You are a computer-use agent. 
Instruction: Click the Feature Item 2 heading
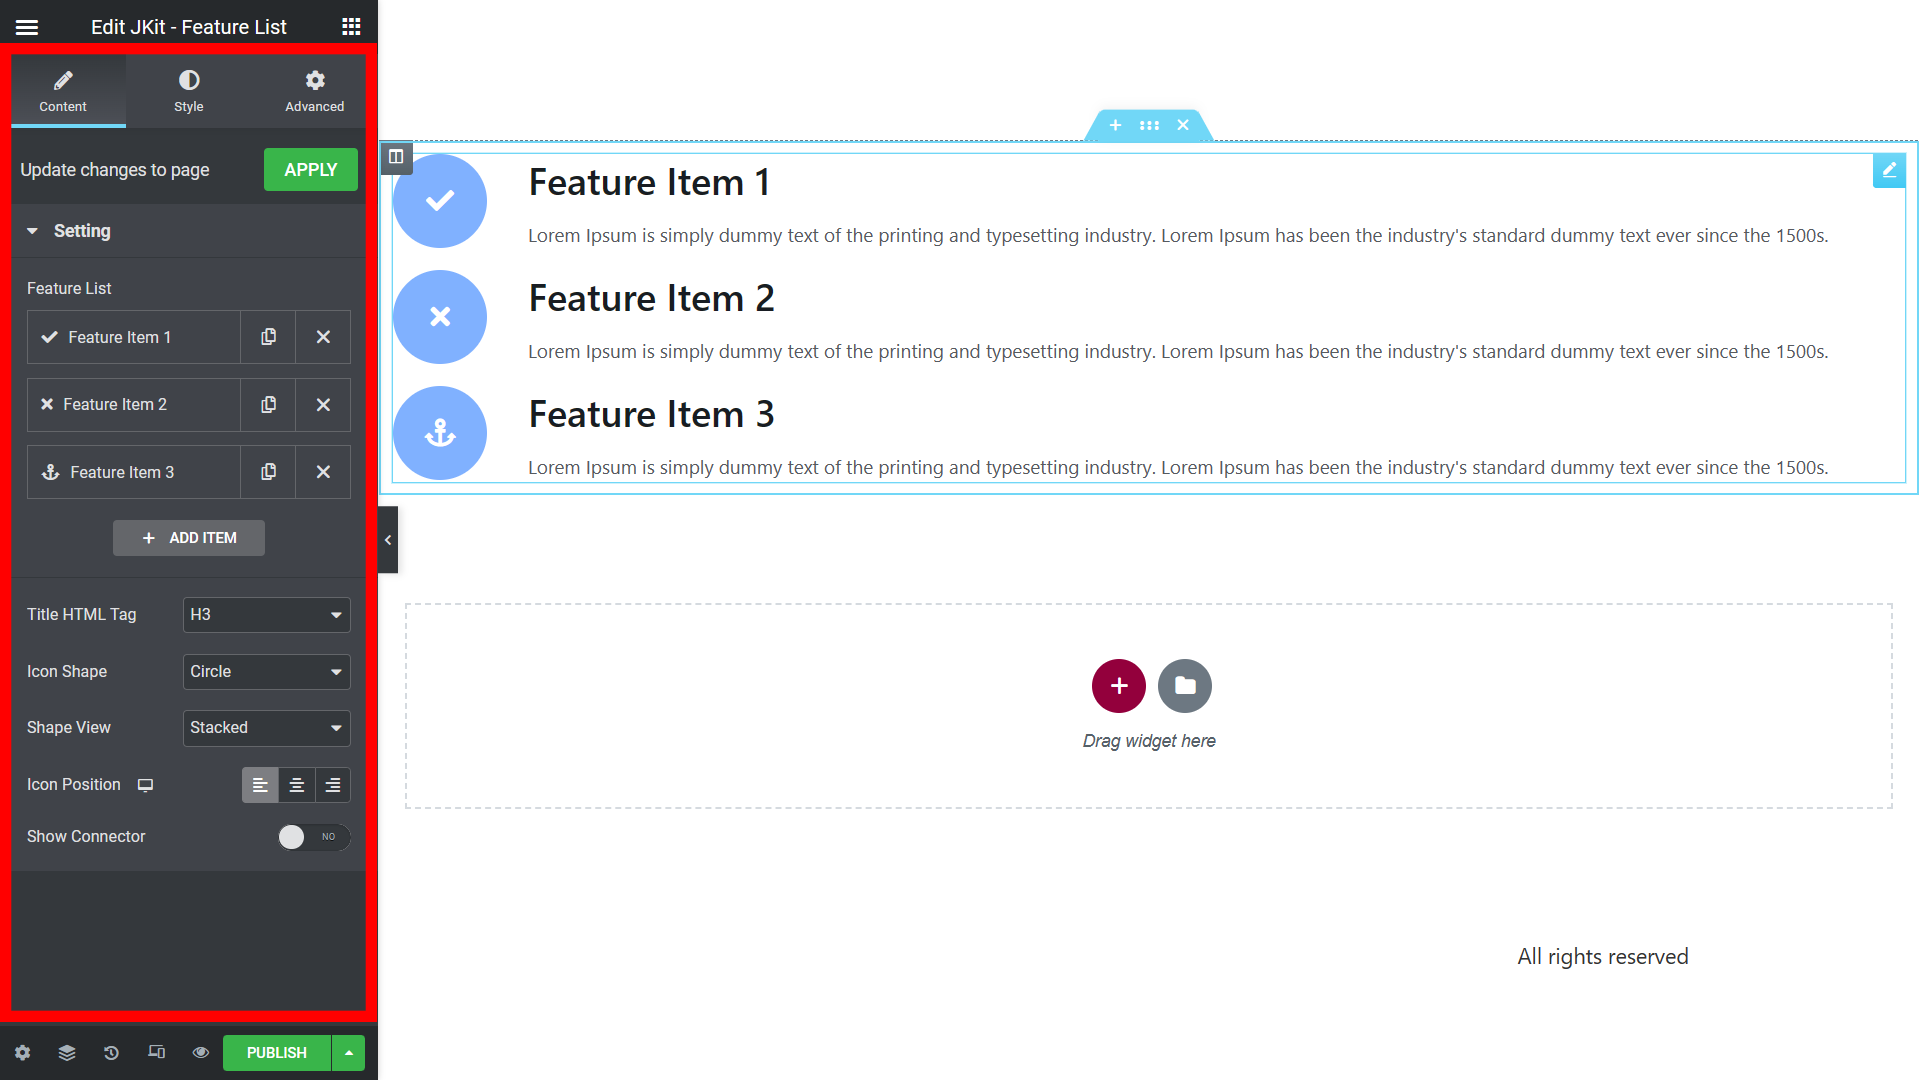(652, 299)
